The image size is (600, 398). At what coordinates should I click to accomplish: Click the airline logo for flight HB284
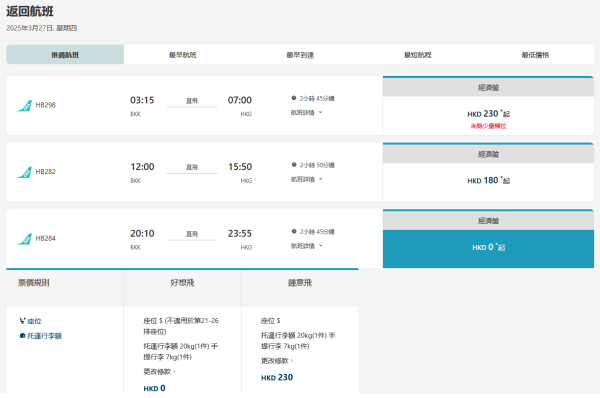pos(24,239)
